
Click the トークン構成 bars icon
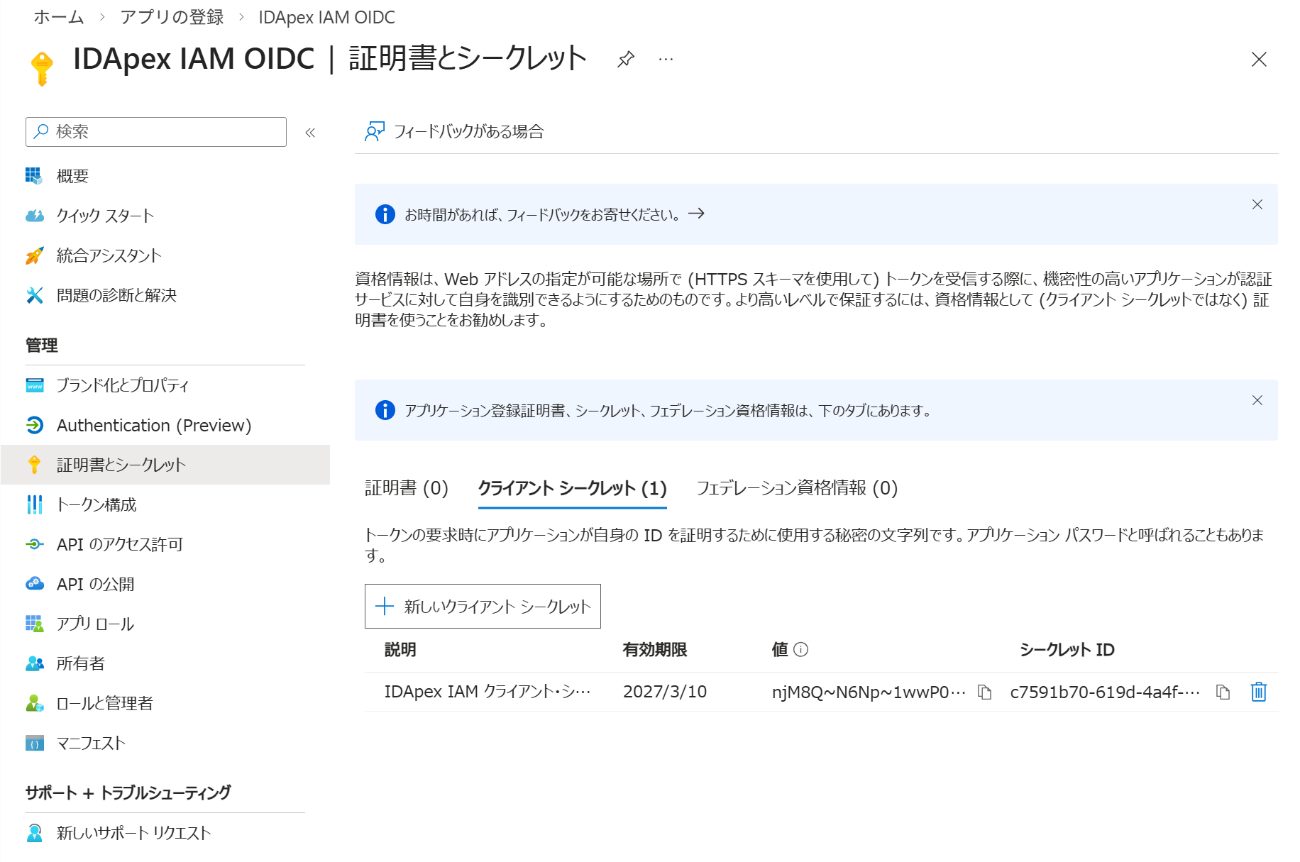pos(35,505)
